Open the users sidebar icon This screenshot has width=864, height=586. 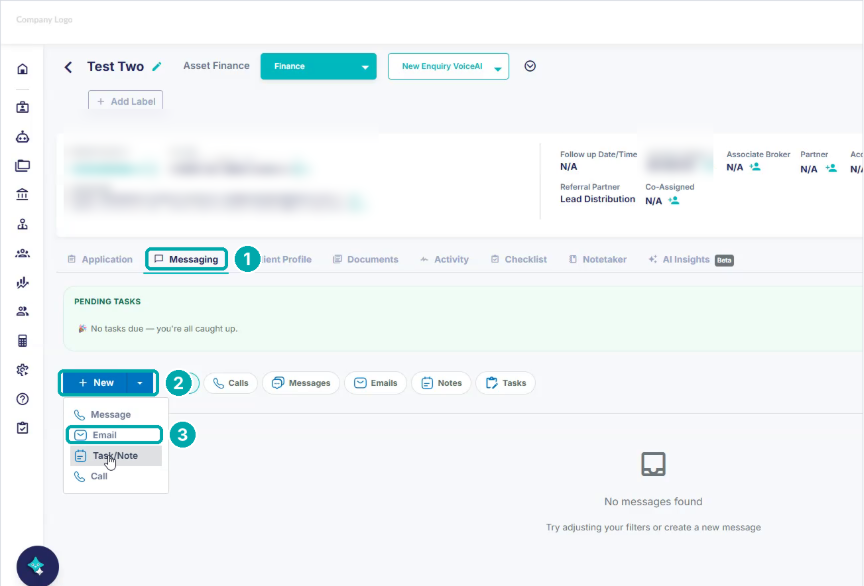coord(23,311)
